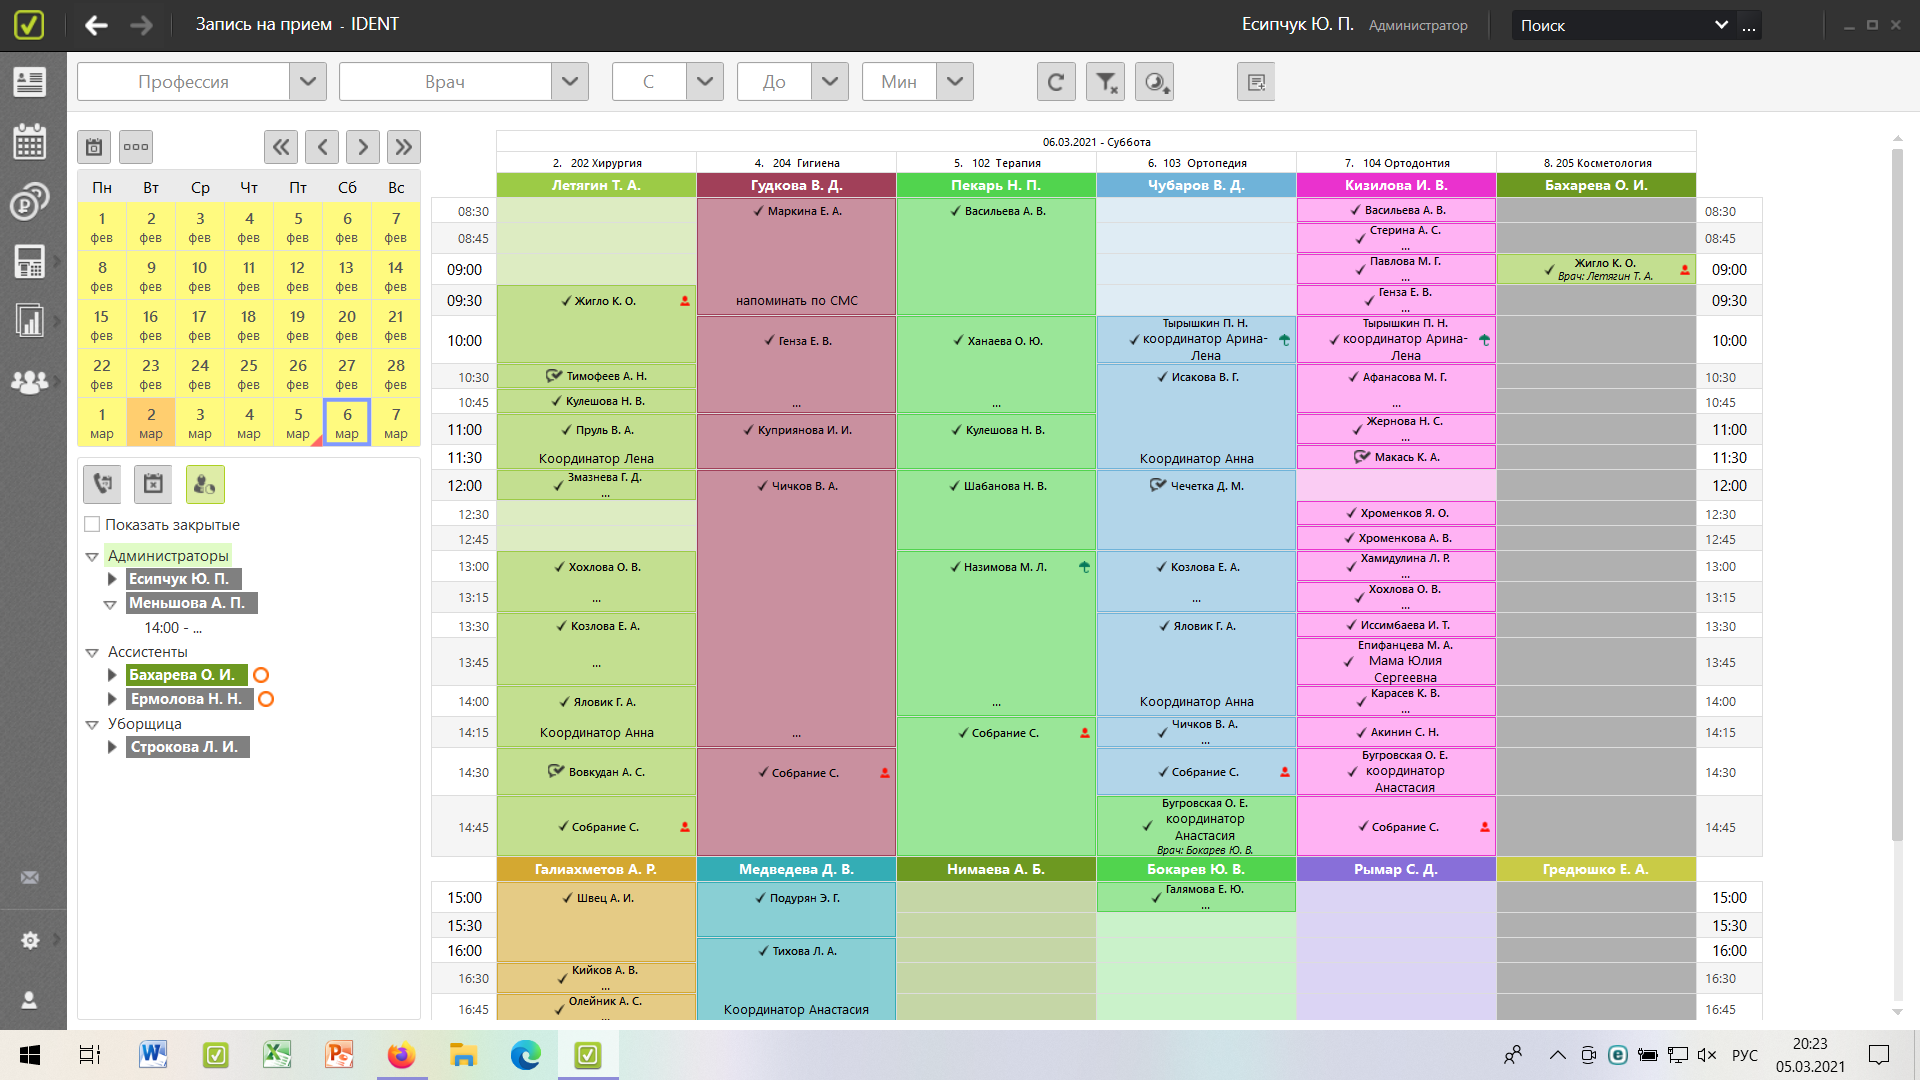Toggle orange circle beside Бахарева О. И.
This screenshot has height=1080, width=1920.
[261, 675]
